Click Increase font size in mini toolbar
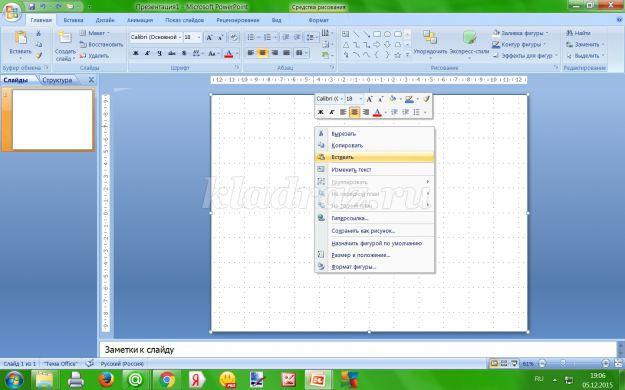The image size is (625, 390). tap(369, 99)
